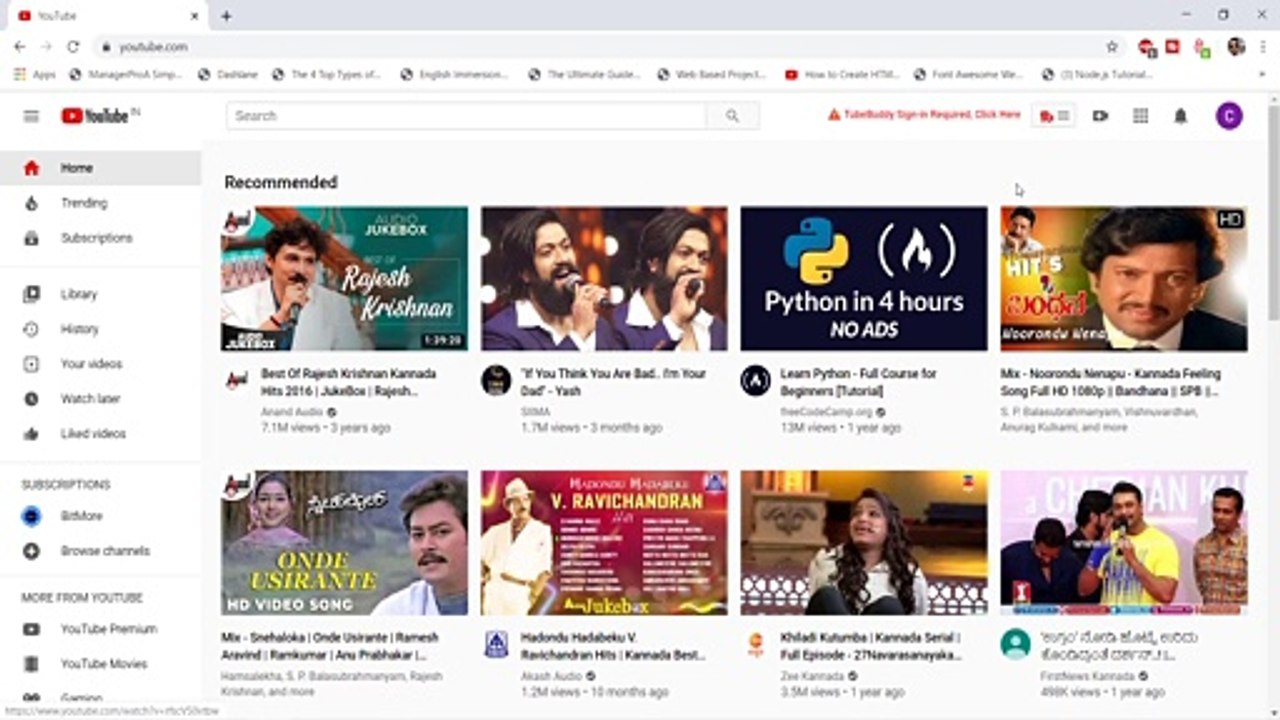Viewport: 1280px width, 720px height.
Task: Click the page vertical scrollbar
Action: tap(1273, 215)
